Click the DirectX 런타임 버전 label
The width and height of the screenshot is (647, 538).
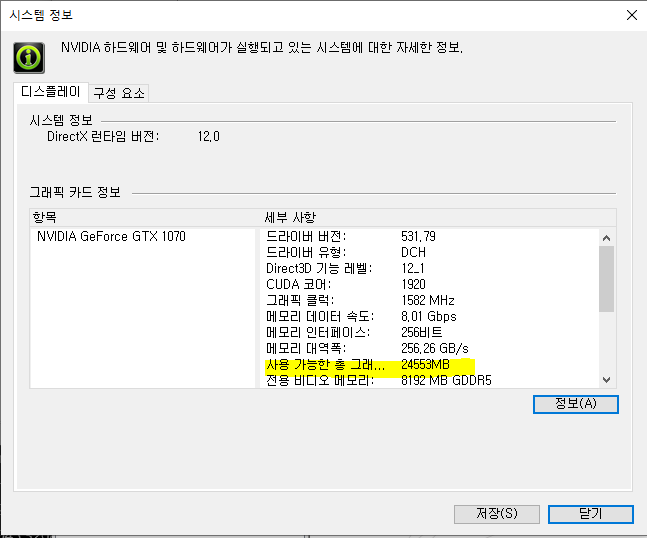click(x=103, y=137)
